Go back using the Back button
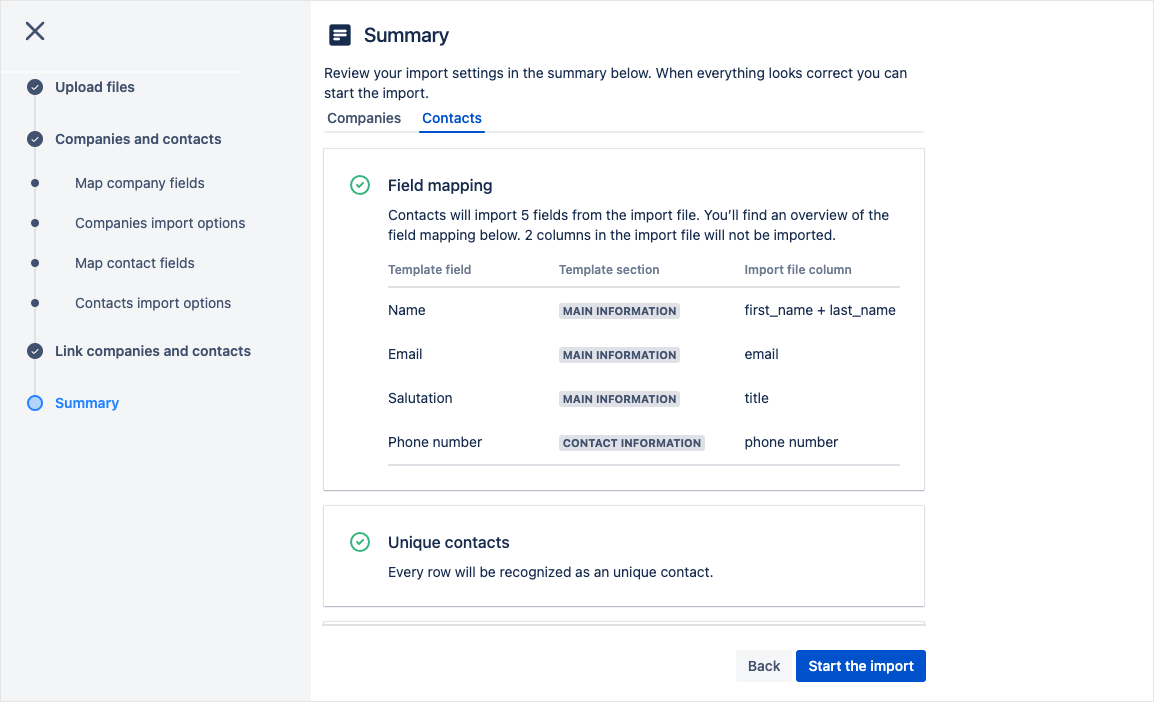Screen dimensions: 1154x702 (x=764, y=666)
